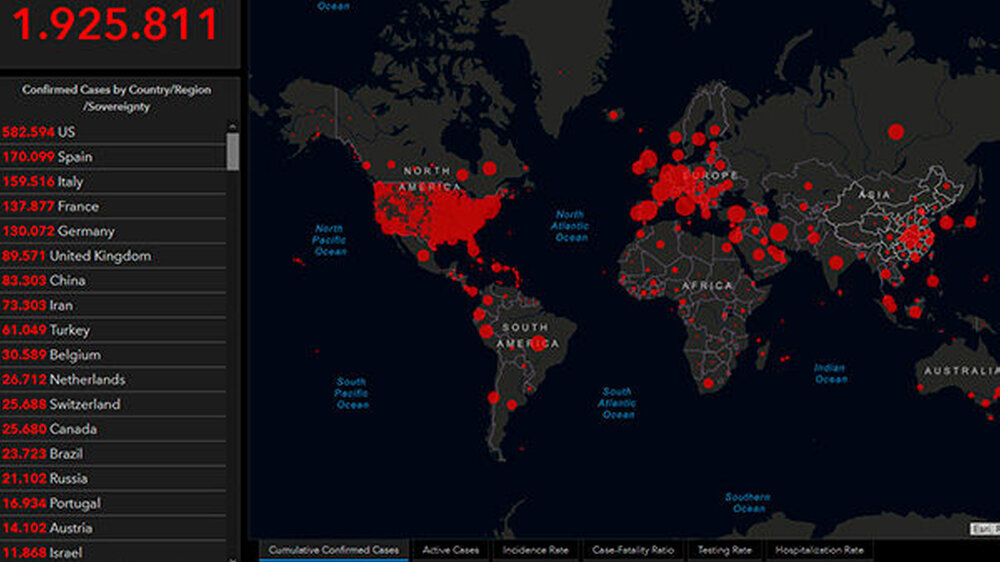Image resolution: width=1000 pixels, height=562 pixels.
Task: Click the Esri attribution at the map corner
Action: click(983, 528)
